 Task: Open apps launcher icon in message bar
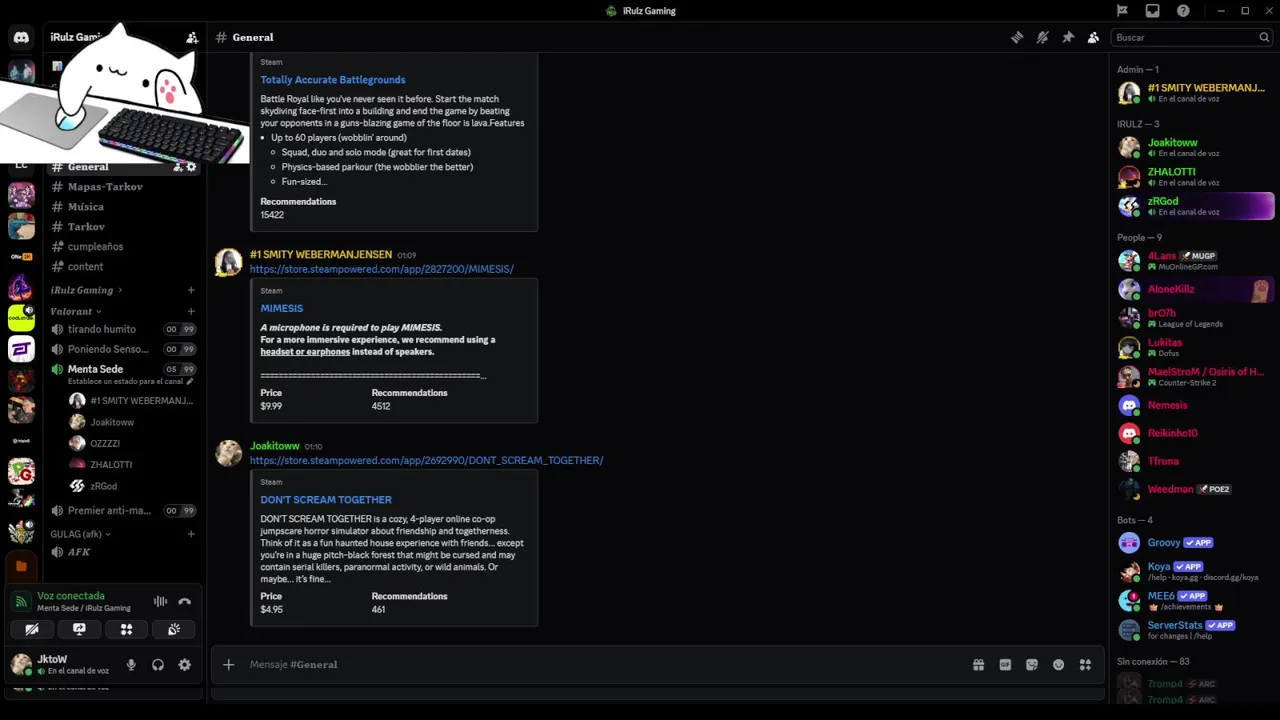coord(1085,664)
